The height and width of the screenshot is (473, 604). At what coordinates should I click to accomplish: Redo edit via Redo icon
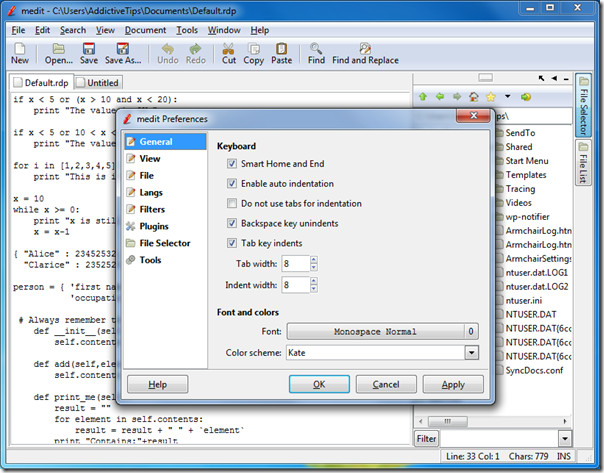tap(196, 53)
